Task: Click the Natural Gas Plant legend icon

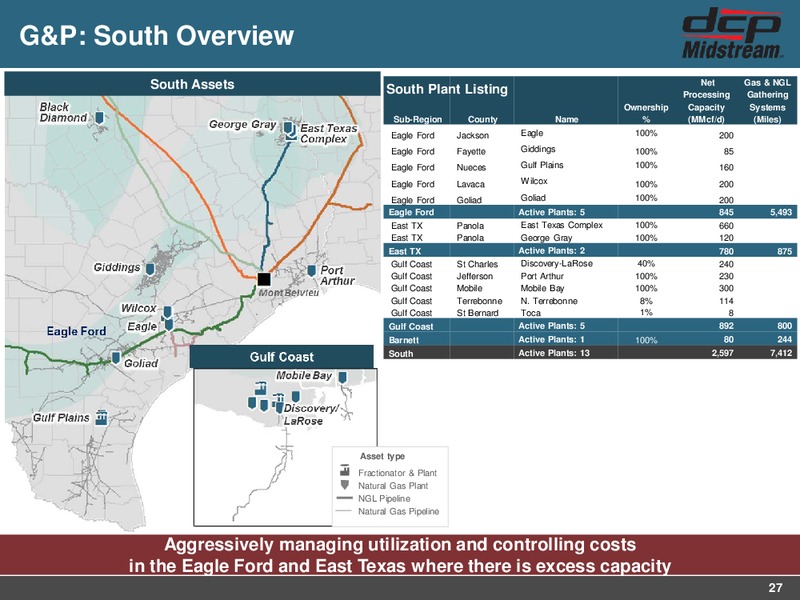Action: pos(345,485)
